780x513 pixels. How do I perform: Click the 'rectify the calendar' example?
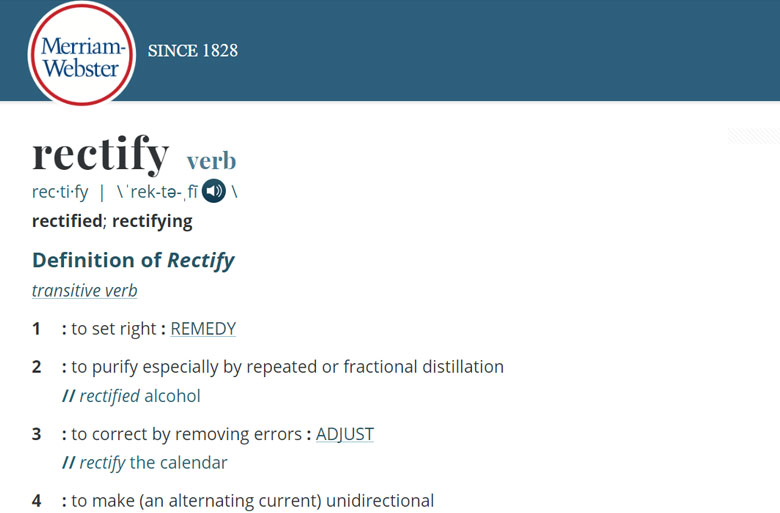coord(145,463)
